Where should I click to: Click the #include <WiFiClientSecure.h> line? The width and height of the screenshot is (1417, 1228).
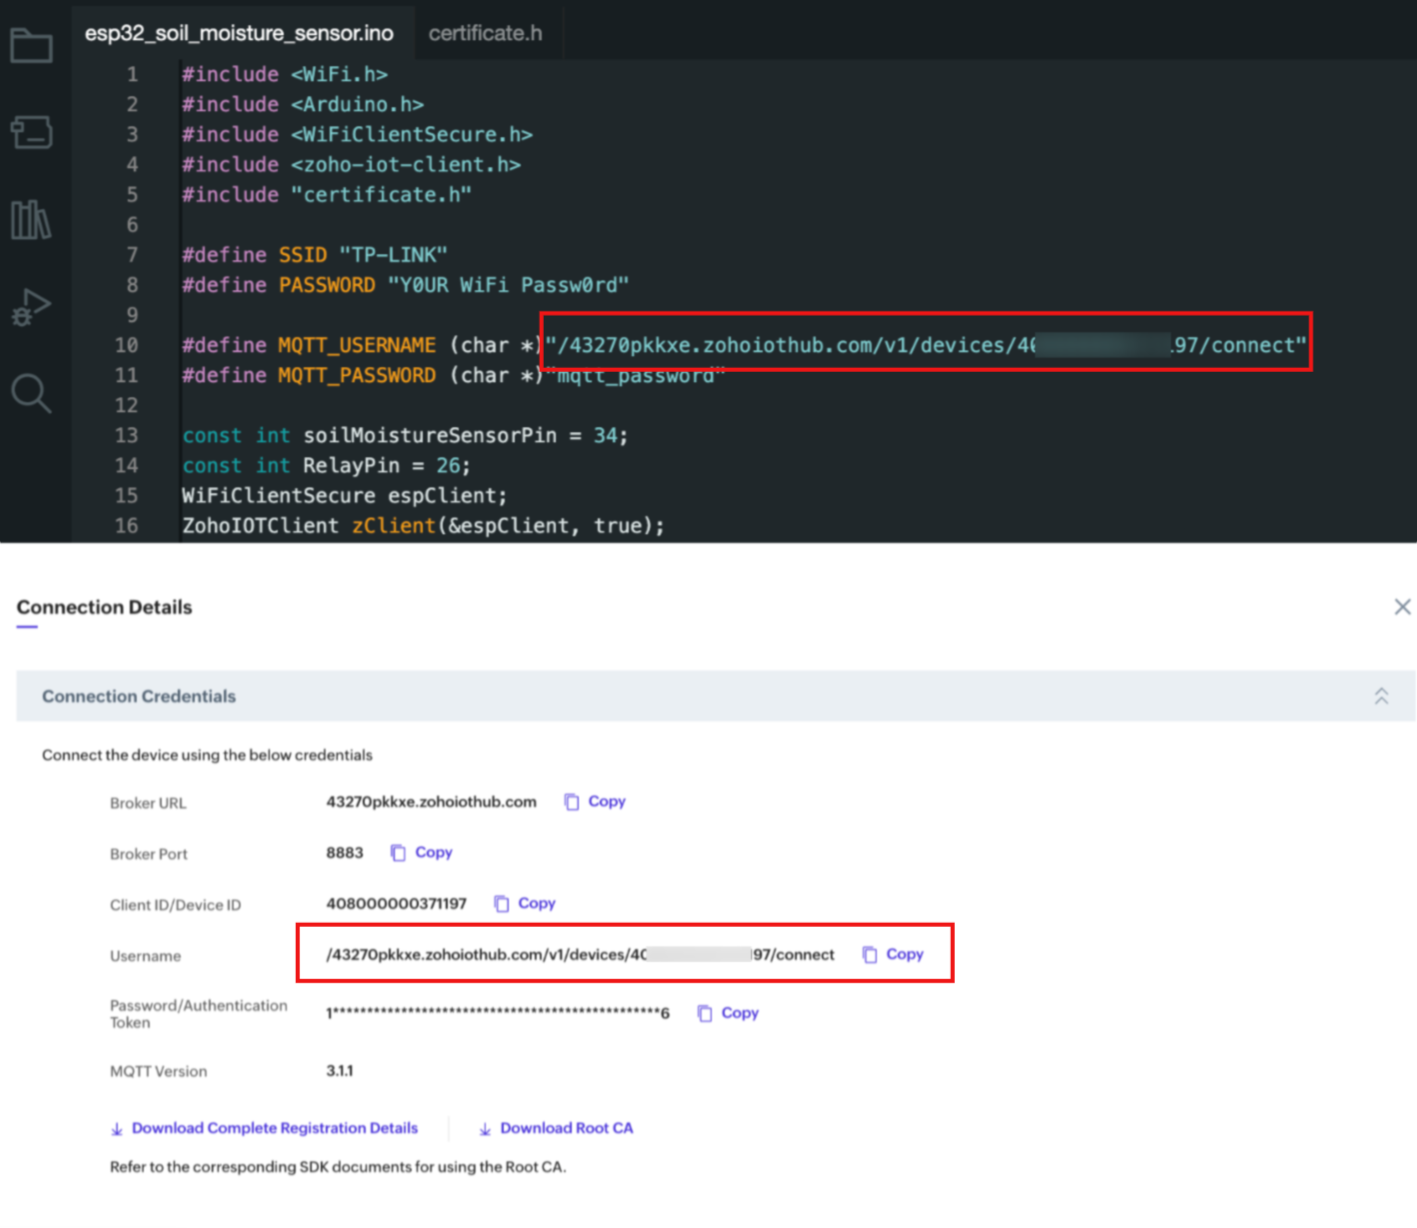click(x=357, y=134)
